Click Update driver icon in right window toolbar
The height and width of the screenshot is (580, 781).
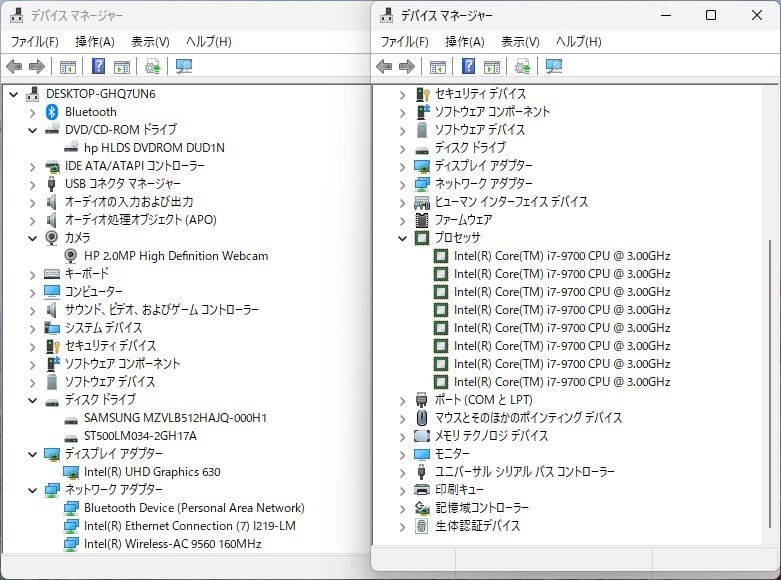pos(522,66)
